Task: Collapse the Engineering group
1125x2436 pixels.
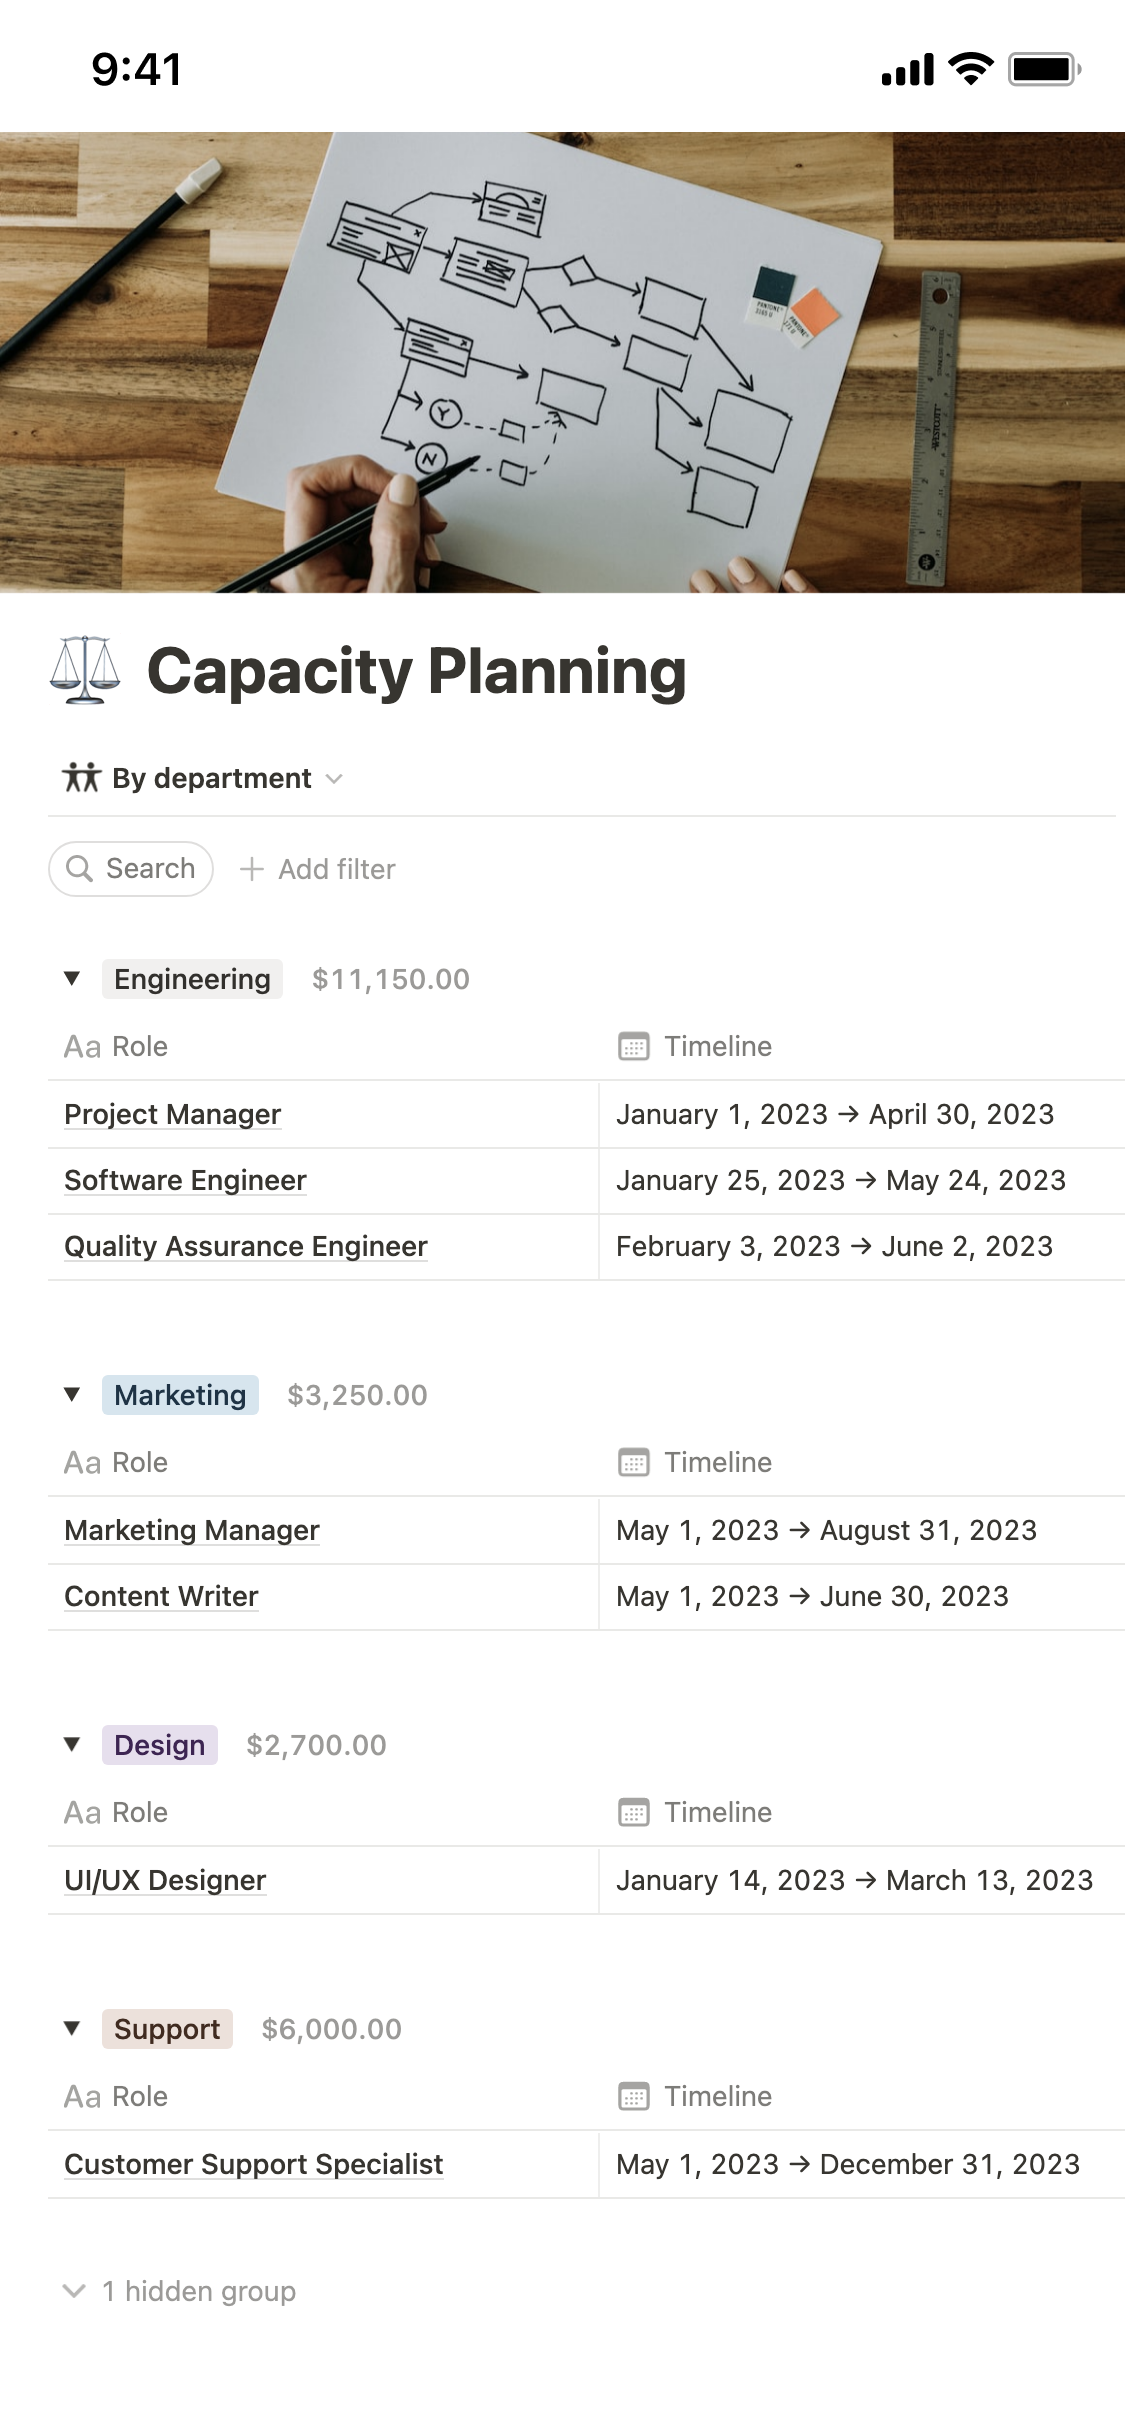Action: click(72, 979)
